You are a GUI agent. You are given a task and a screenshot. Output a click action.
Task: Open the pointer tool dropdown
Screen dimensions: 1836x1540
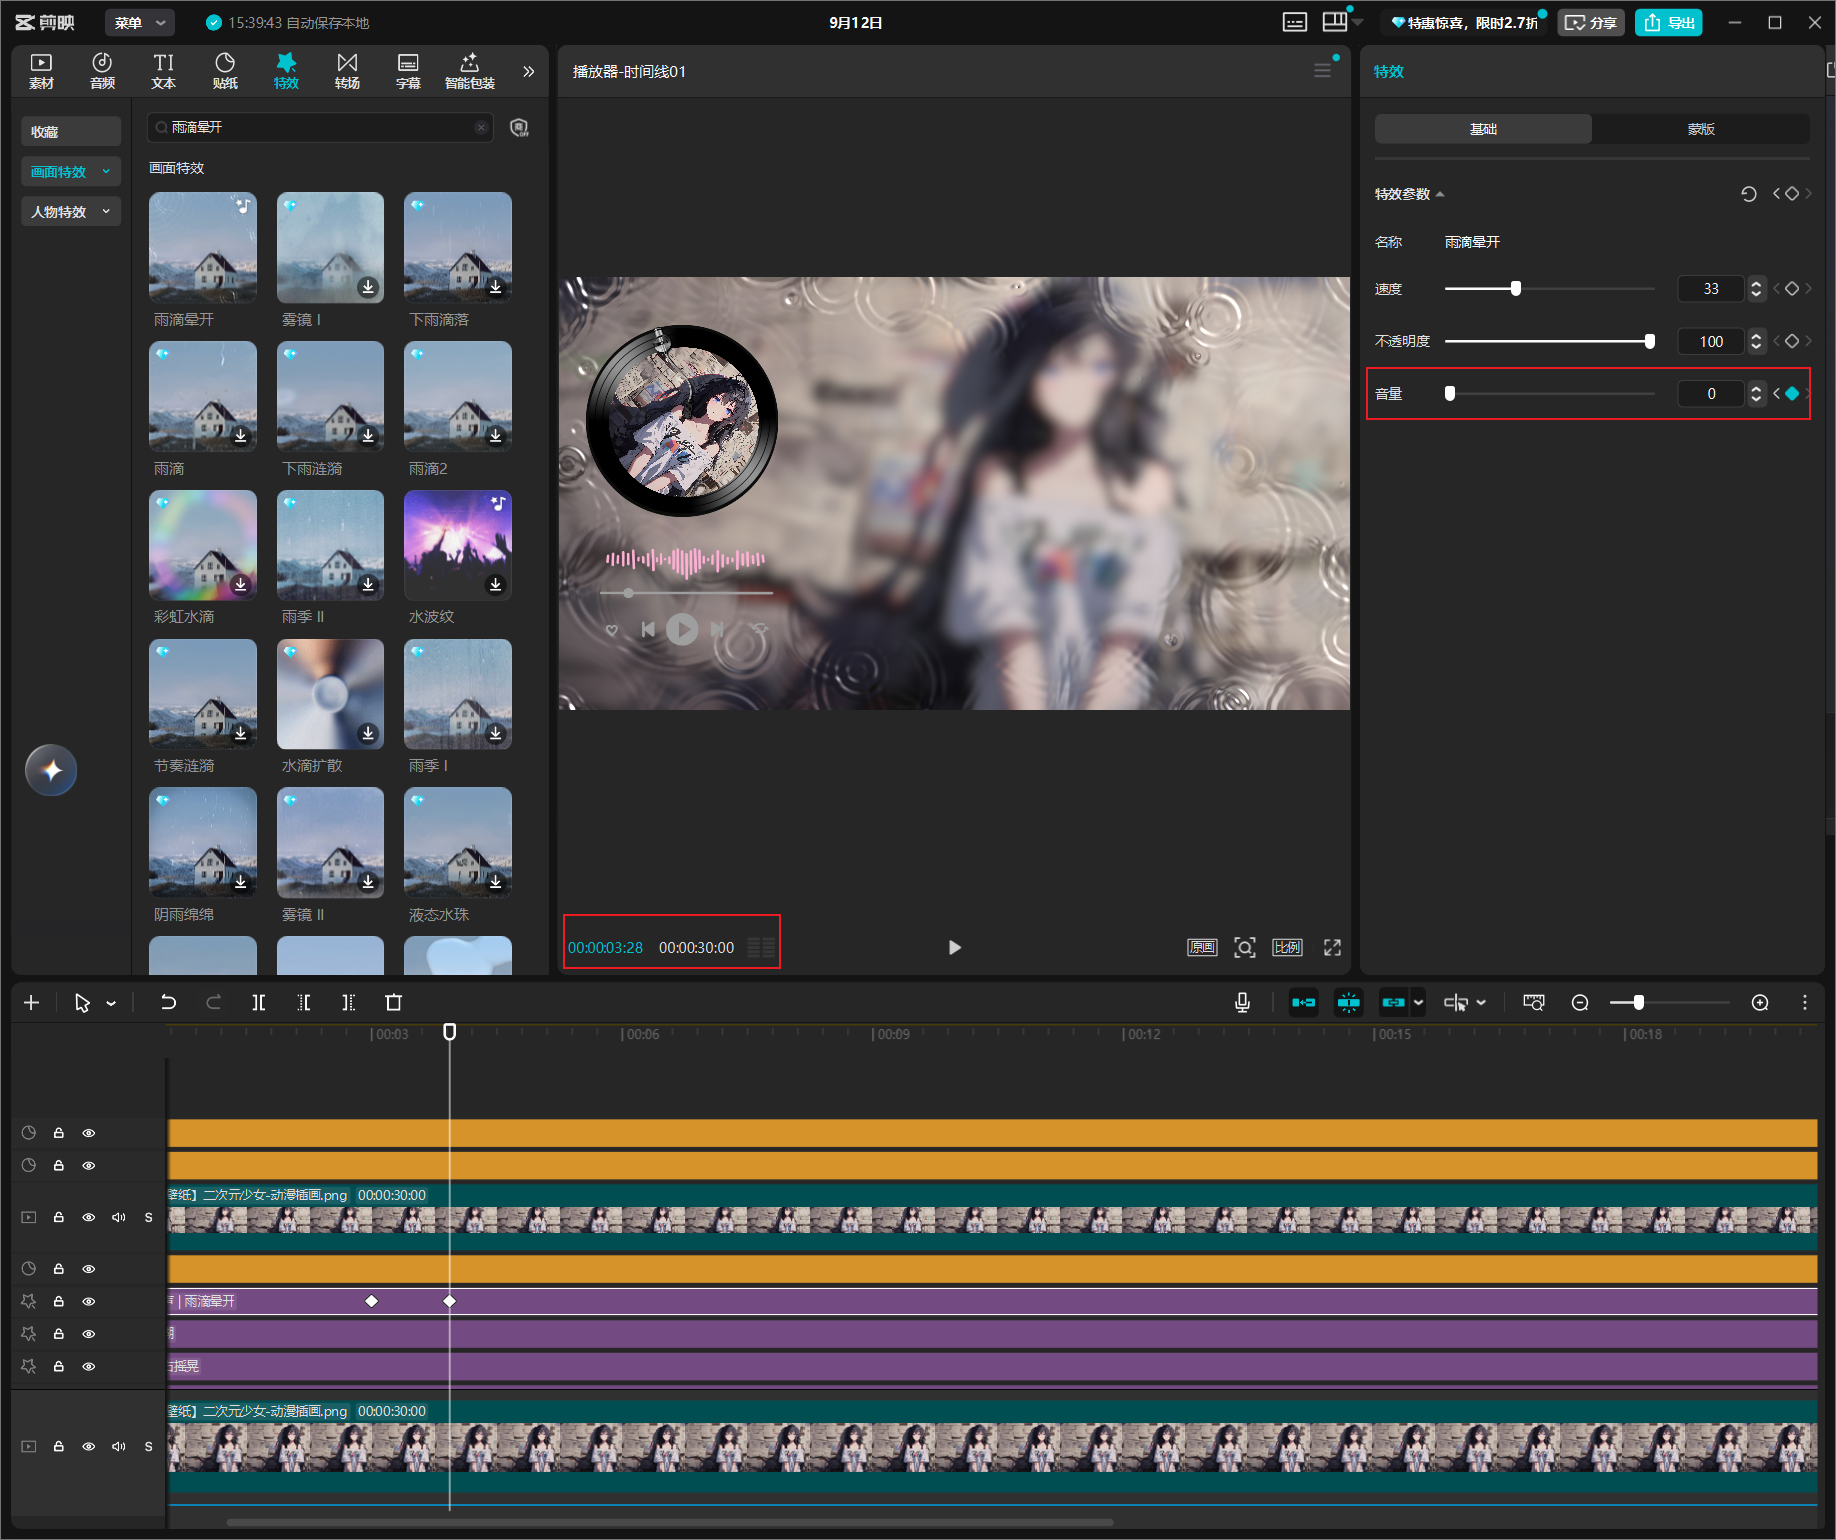pyautogui.click(x=111, y=1003)
